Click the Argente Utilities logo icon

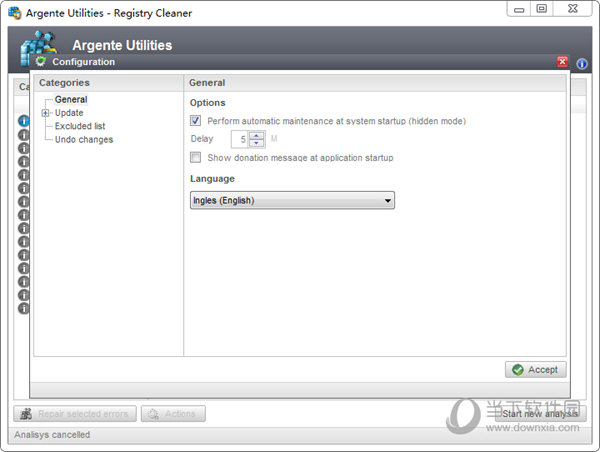pyautogui.click(x=38, y=48)
